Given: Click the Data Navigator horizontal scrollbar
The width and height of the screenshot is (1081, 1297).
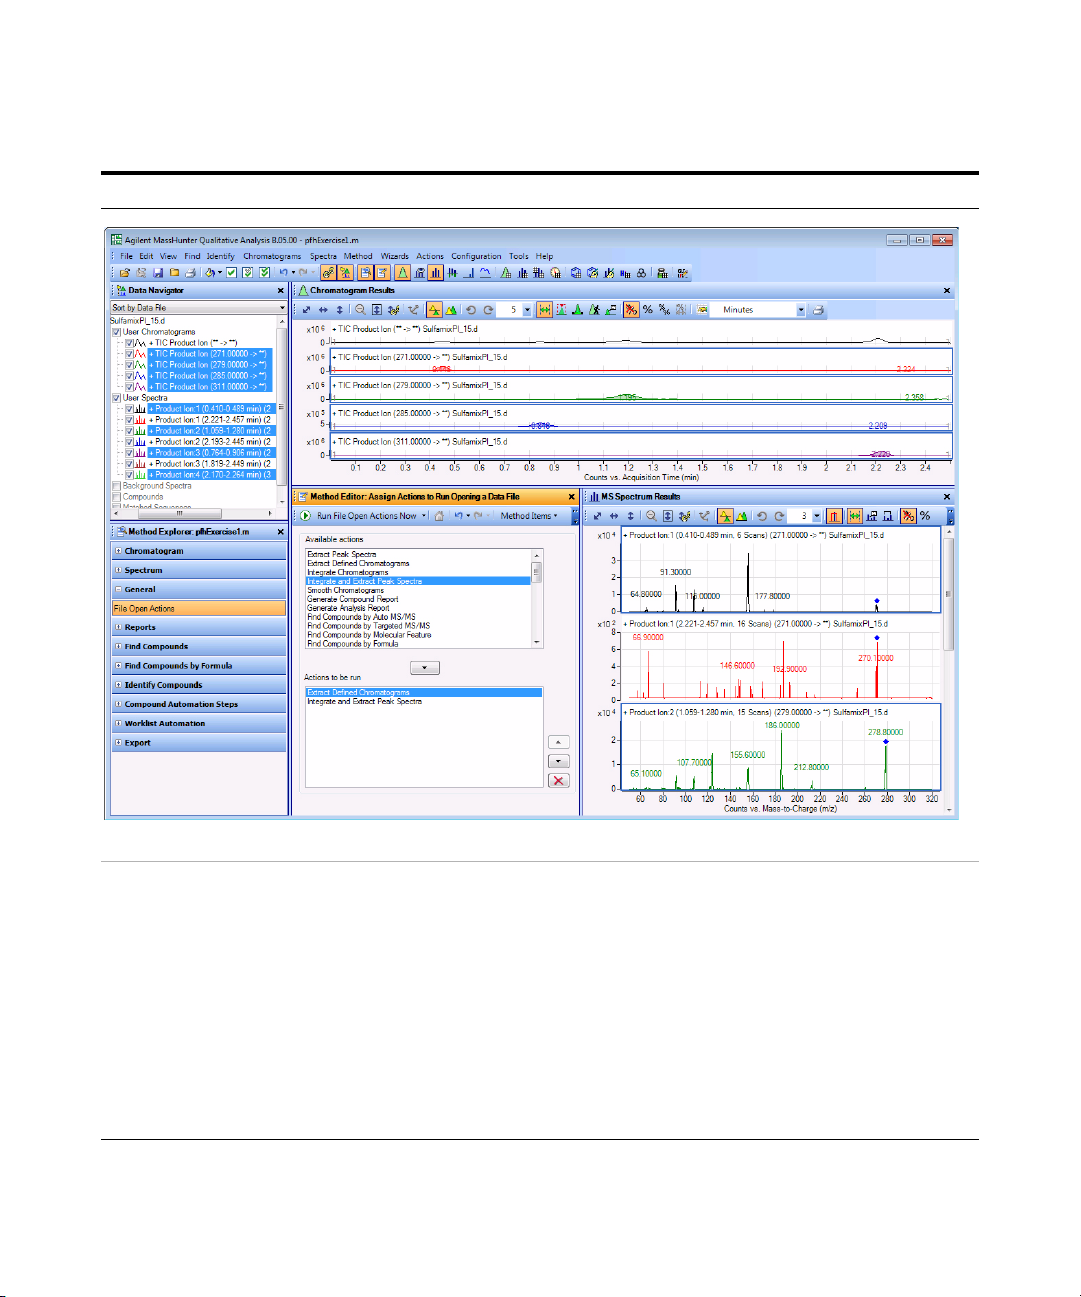Looking at the screenshot, I should coord(194,513).
